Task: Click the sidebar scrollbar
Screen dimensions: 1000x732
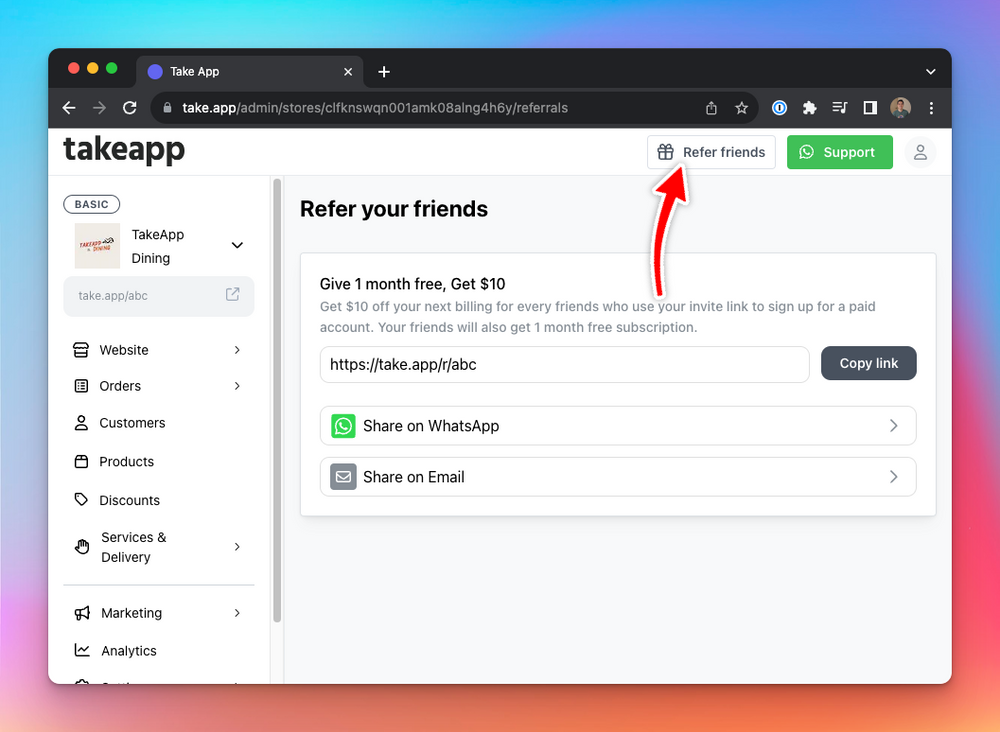Action: pyautogui.click(x=277, y=400)
